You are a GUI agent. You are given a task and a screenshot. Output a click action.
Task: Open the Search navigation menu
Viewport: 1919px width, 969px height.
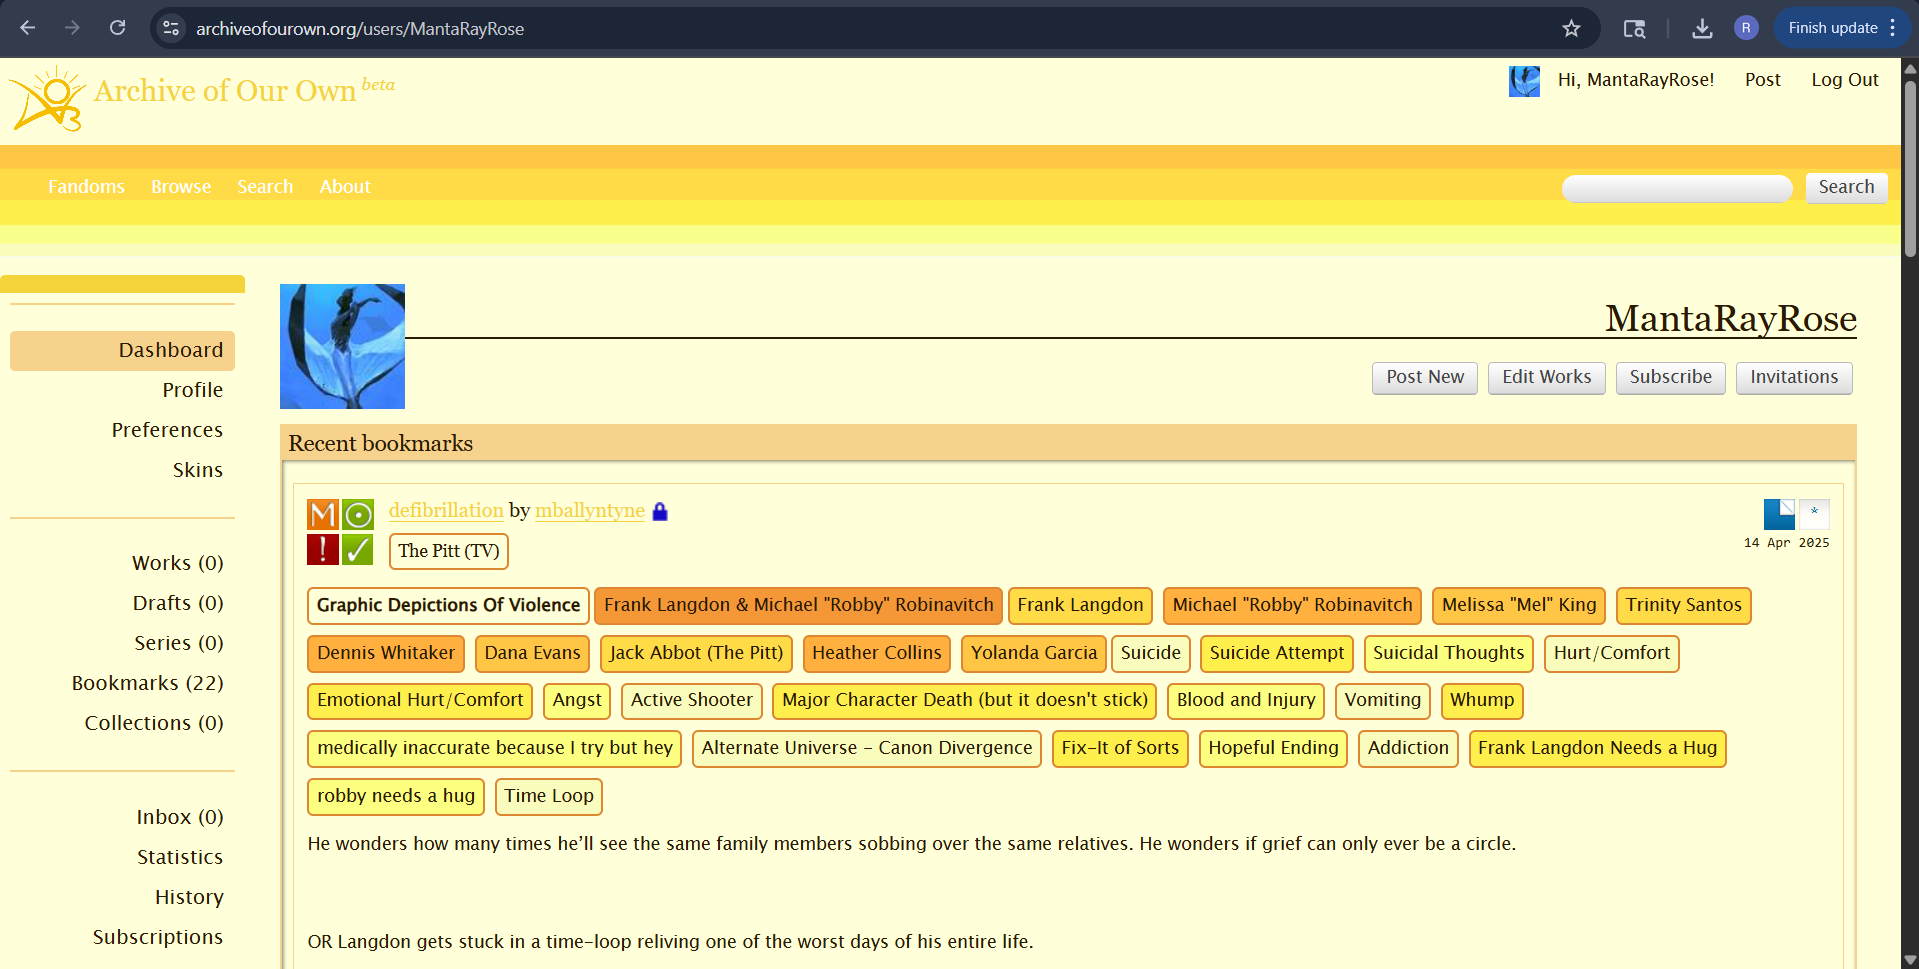tap(265, 187)
